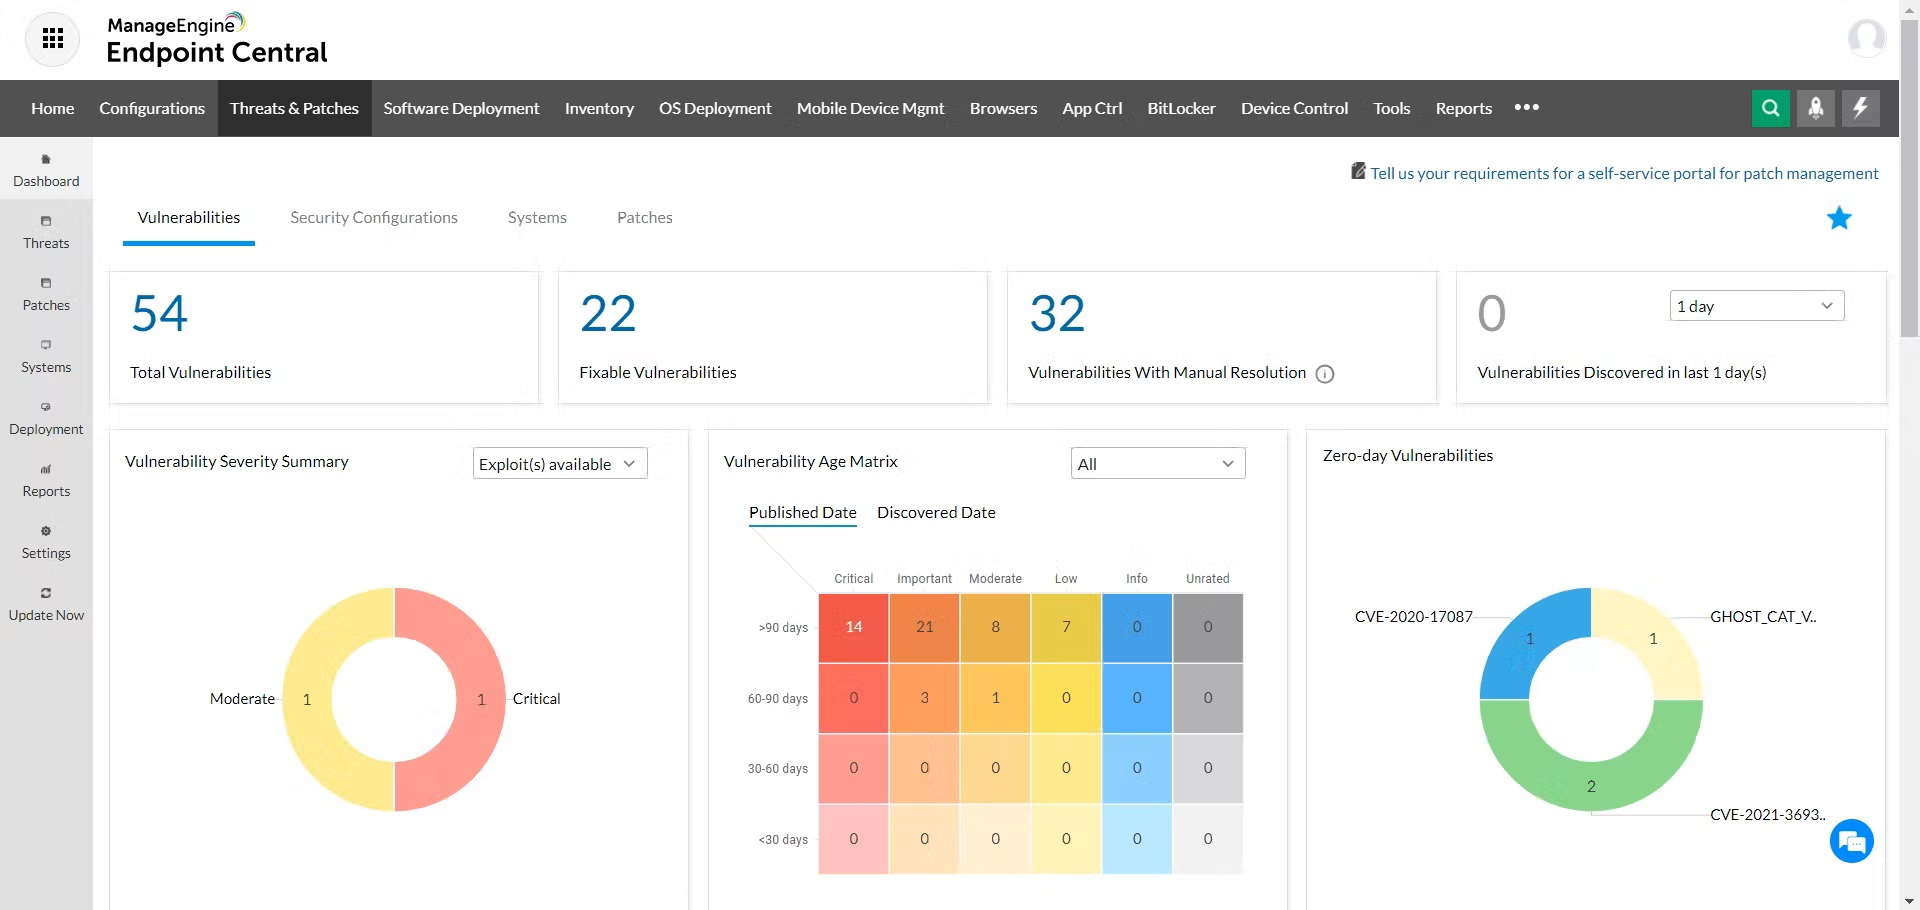This screenshot has width=1920, height=910.
Task: Expand the 'All' age matrix dropdown
Action: (x=1157, y=464)
